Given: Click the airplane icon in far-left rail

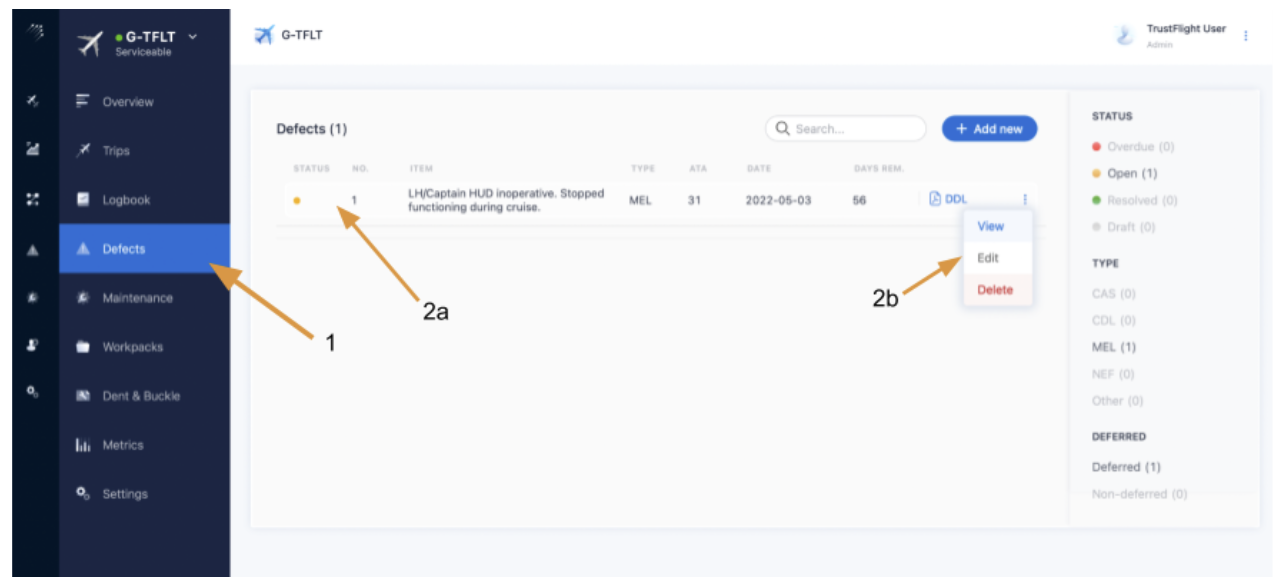Looking at the screenshot, I should tap(33, 101).
